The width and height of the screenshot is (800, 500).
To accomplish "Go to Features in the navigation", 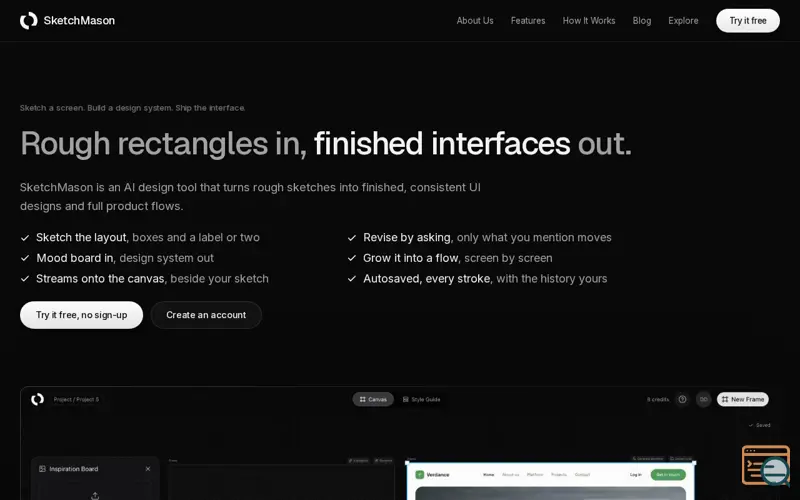I will tap(528, 20).
